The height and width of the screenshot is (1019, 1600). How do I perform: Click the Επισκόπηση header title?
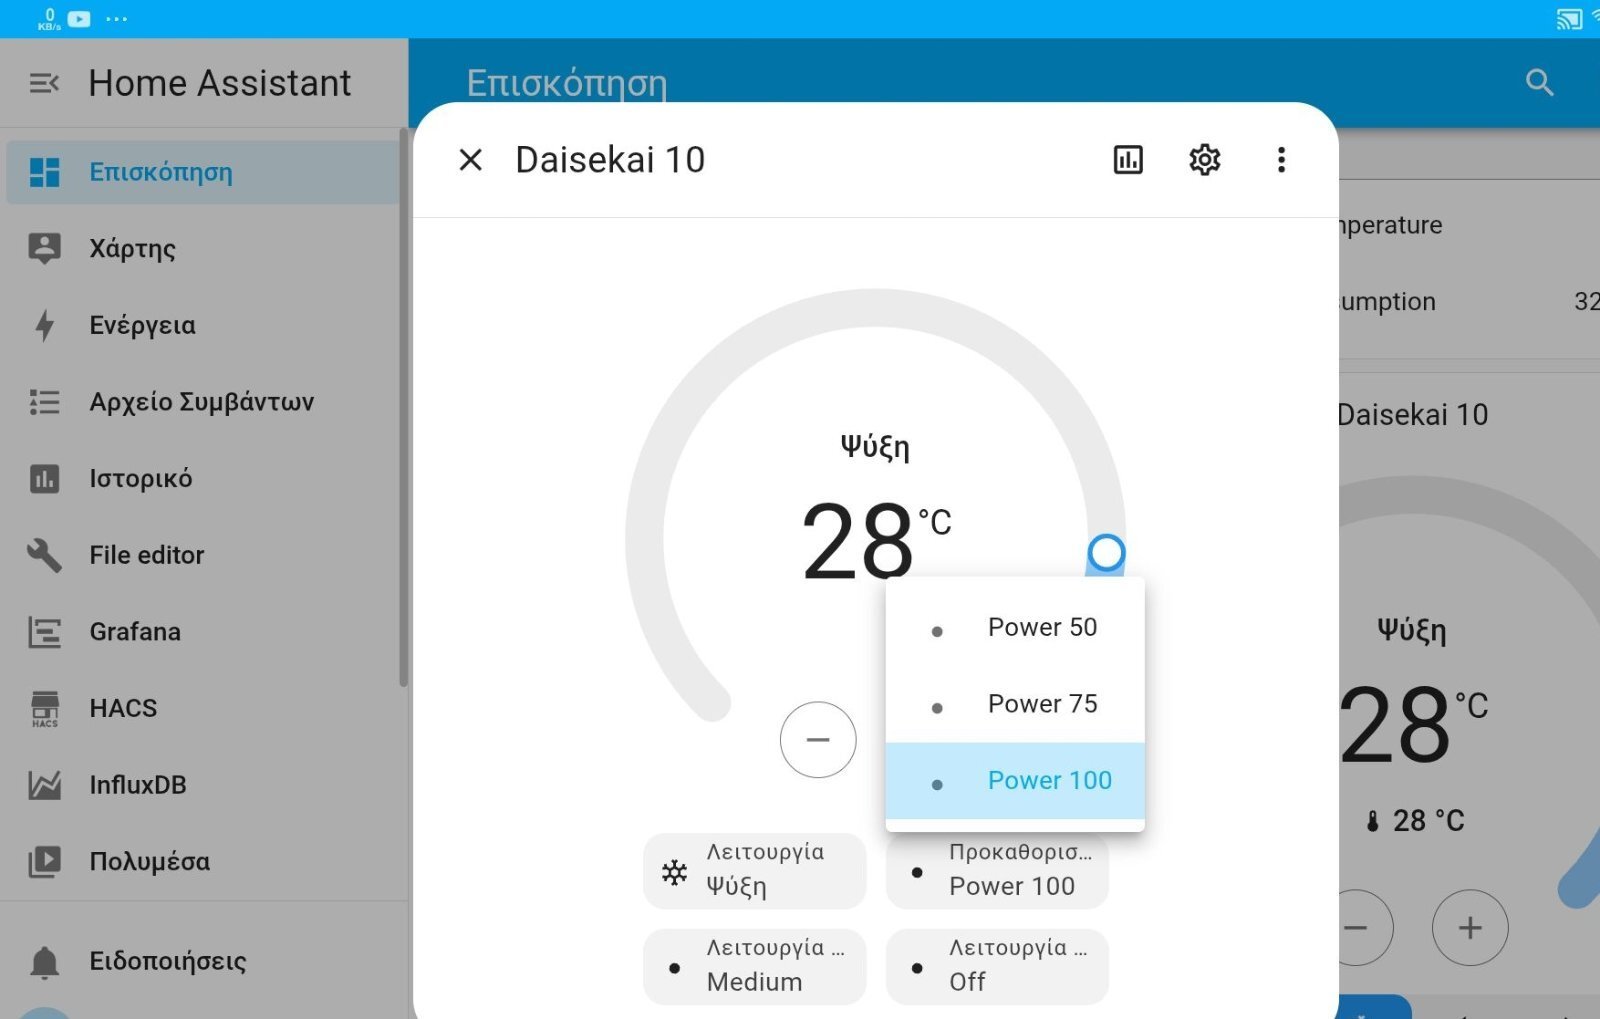tap(566, 83)
